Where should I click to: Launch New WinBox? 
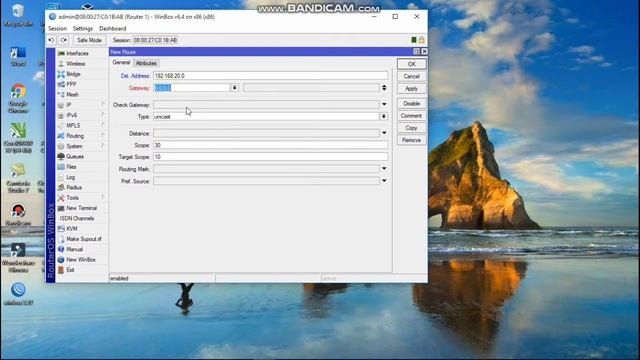(82, 260)
